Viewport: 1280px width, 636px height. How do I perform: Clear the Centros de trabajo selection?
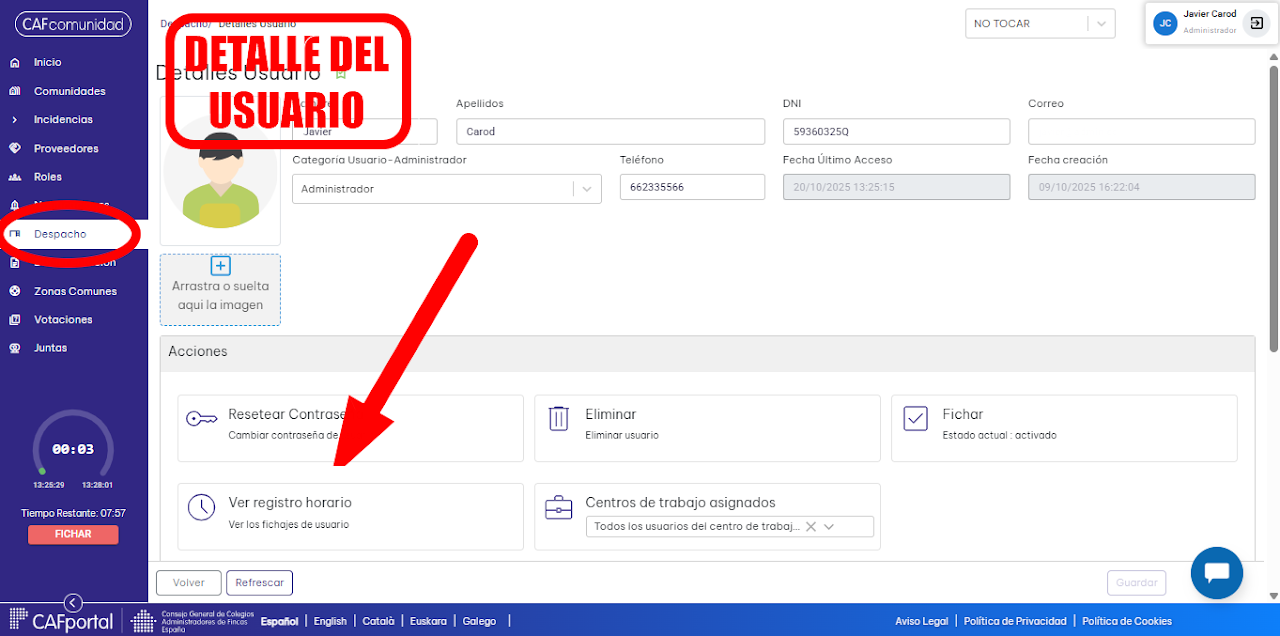[811, 526]
